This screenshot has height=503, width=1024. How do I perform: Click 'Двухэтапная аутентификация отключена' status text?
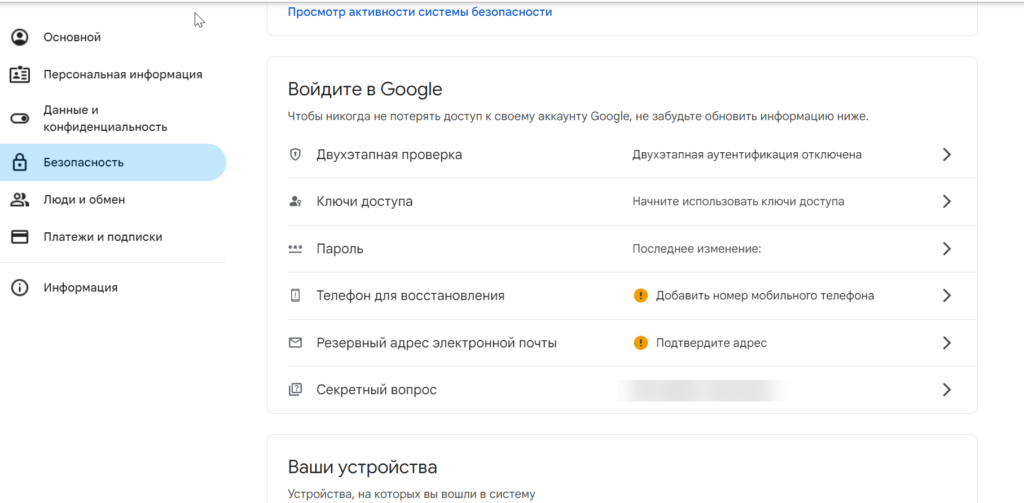pos(747,155)
